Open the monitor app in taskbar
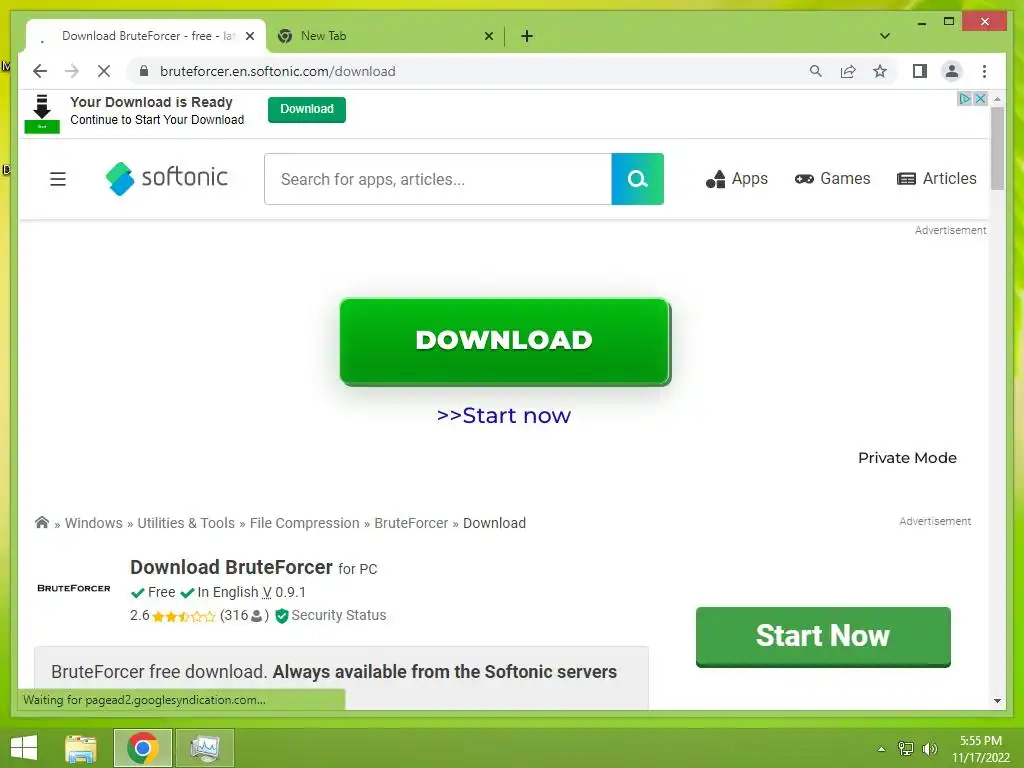 tap(204, 748)
